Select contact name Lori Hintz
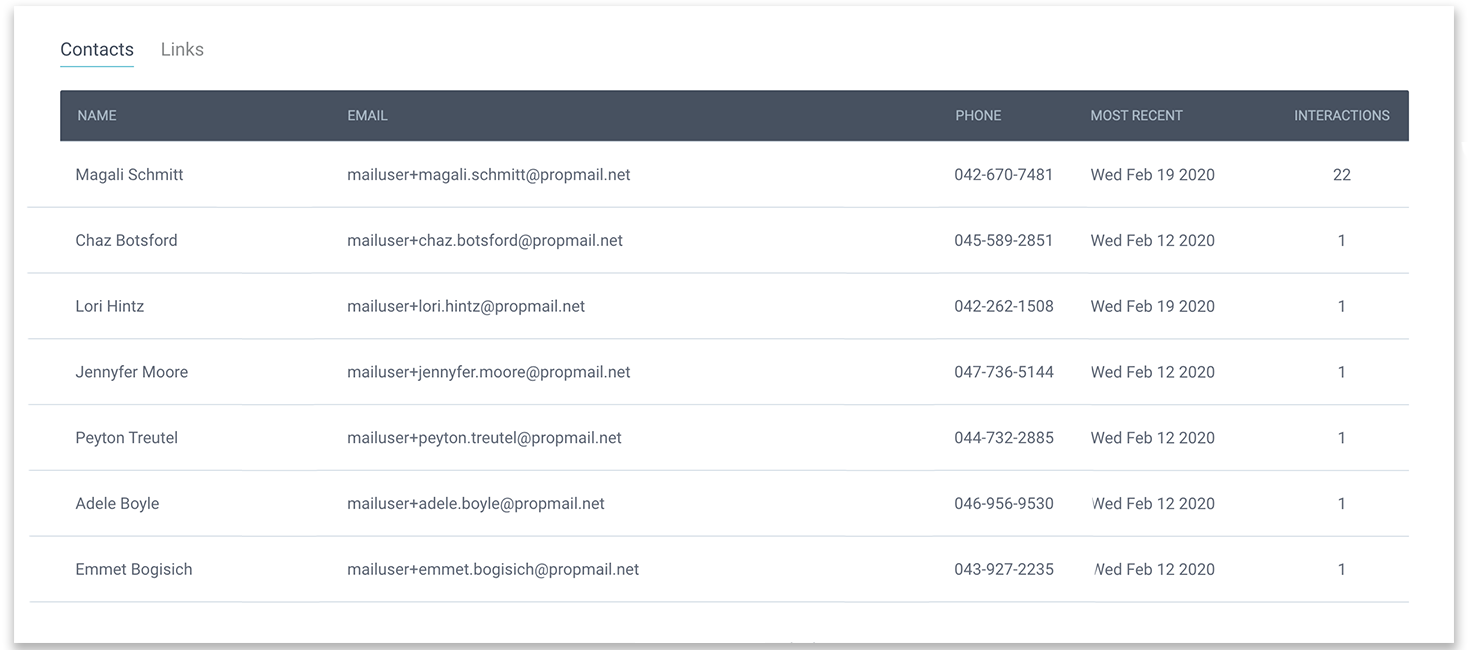This screenshot has width=1469, height=650. tap(109, 307)
